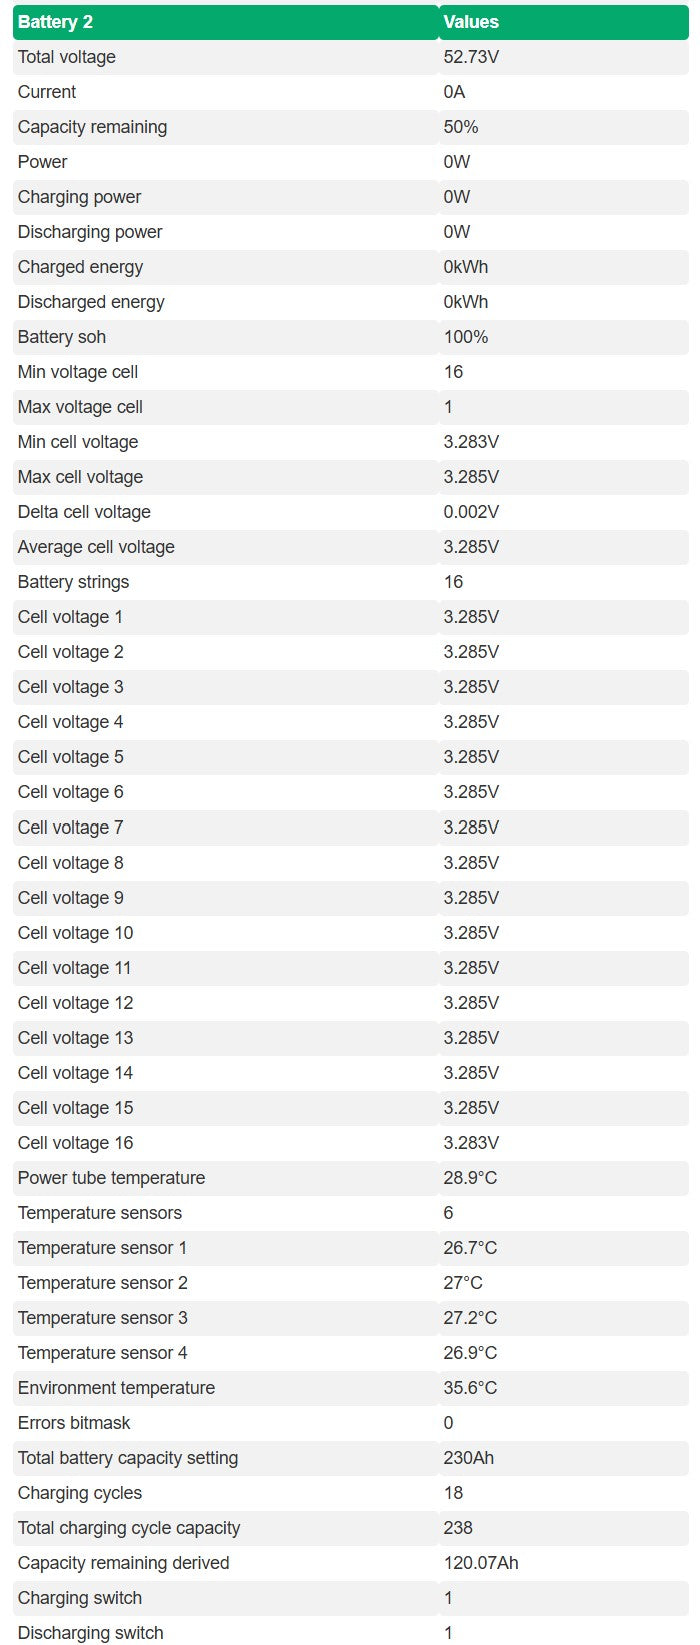The height and width of the screenshot is (1645, 700).
Task: Select the Total battery capacity setting 230Ah
Action: pos(469,1458)
